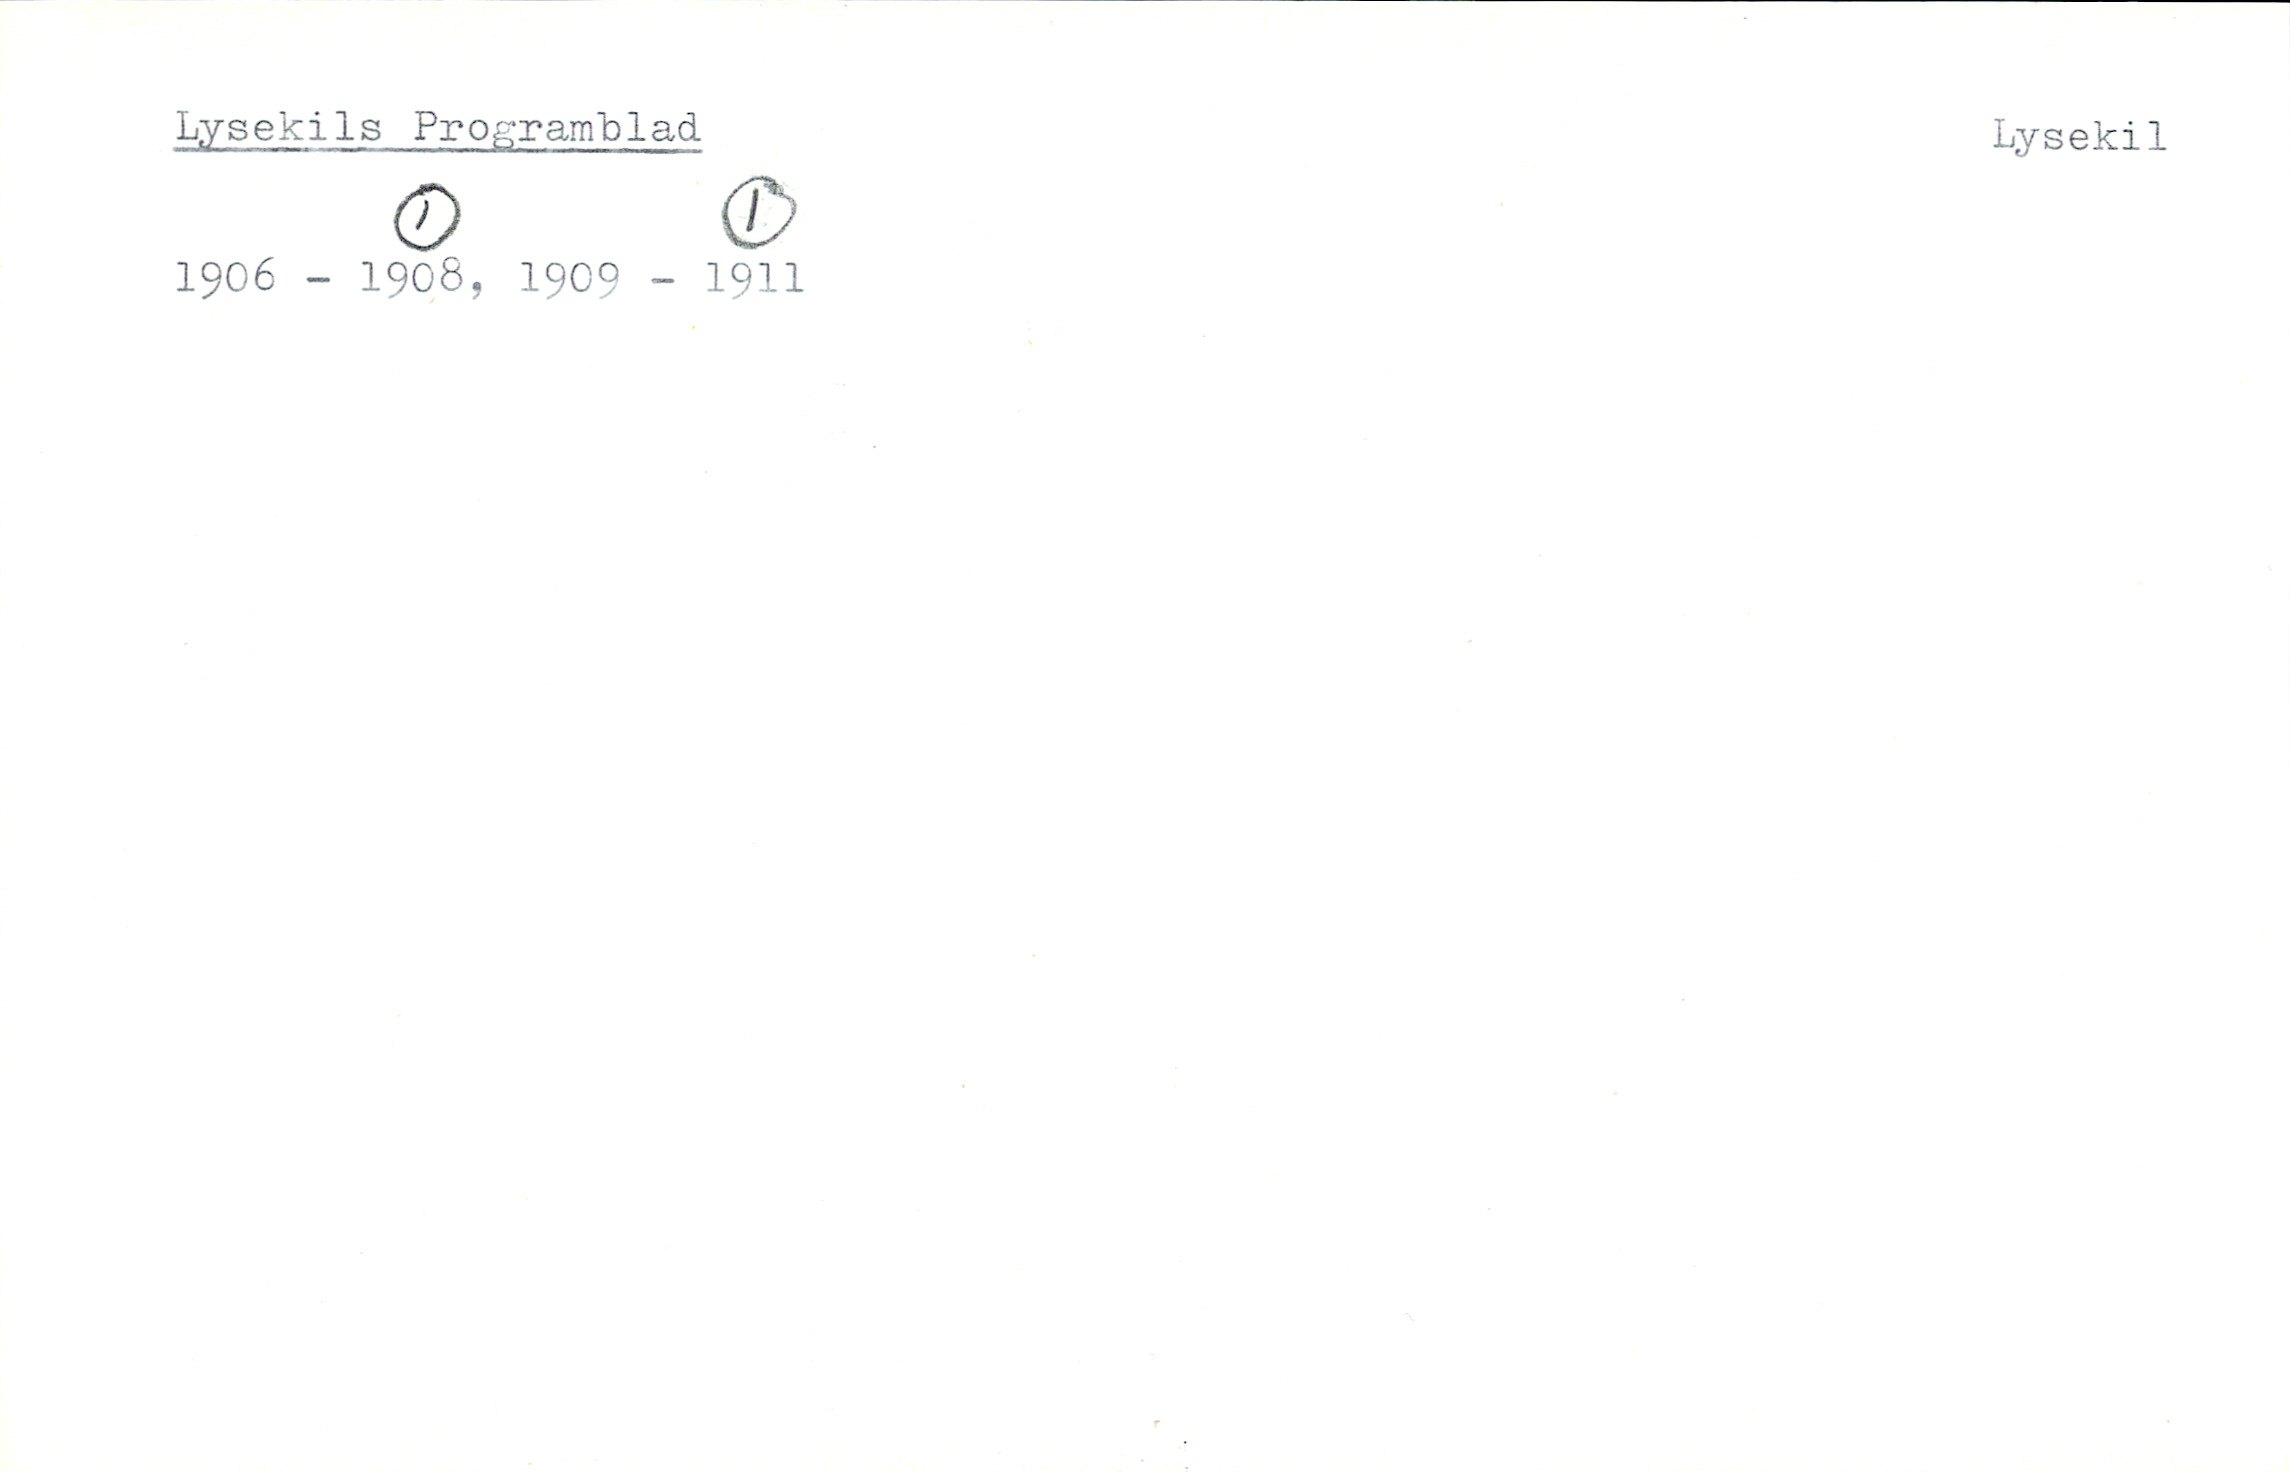Click the word "Programblad" in the title

pyautogui.click(x=557, y=128)
